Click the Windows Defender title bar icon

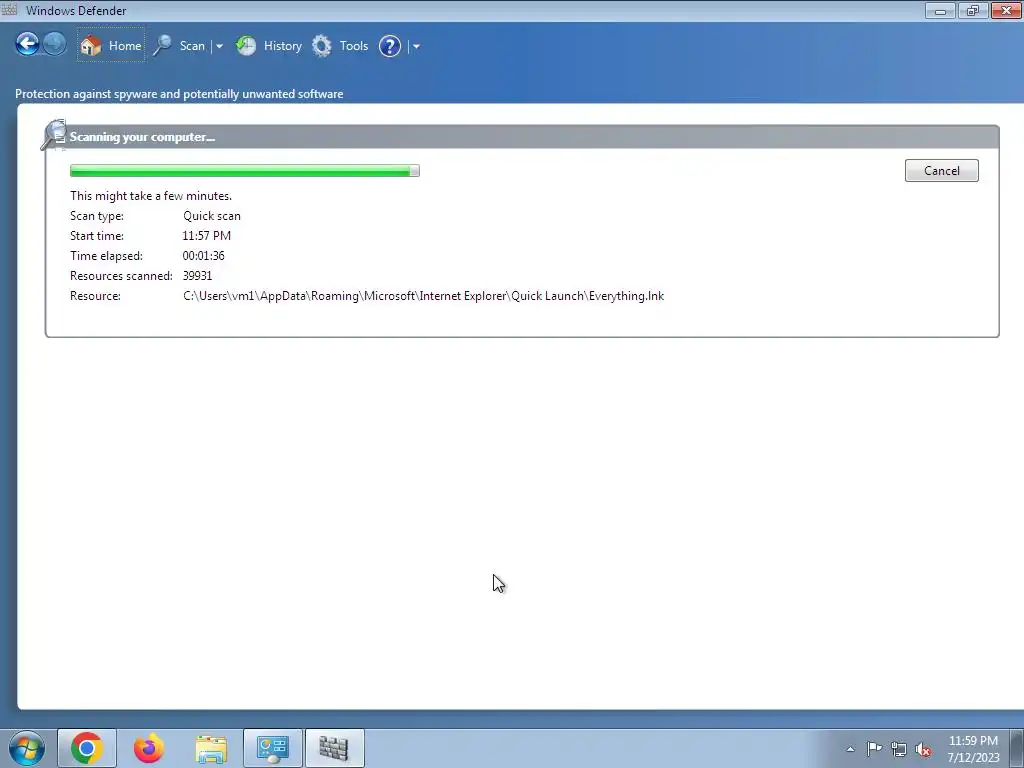[10, 9]
